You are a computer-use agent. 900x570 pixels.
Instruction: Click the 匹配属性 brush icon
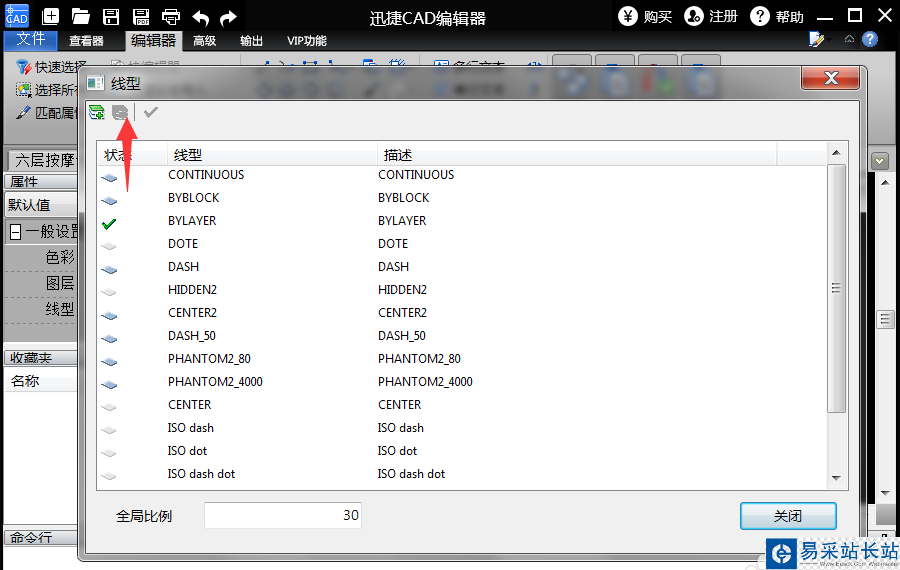pos(24,113)
